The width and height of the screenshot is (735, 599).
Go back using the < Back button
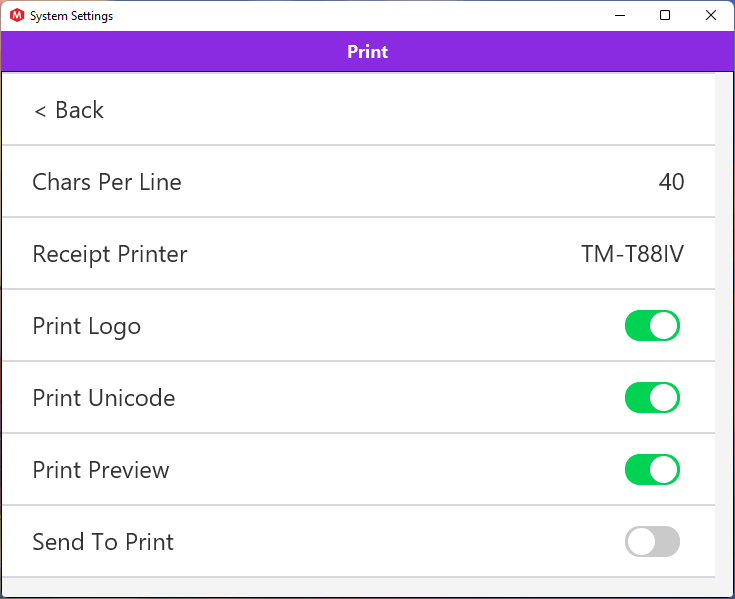pyautogui.click(x=69, y=110)
